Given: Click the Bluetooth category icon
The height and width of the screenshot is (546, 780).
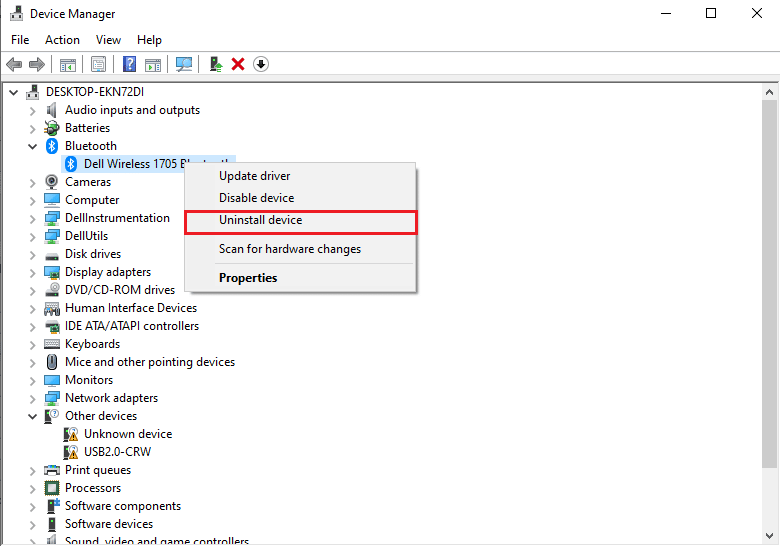Looking at the screenshot, I should point(52,146).
